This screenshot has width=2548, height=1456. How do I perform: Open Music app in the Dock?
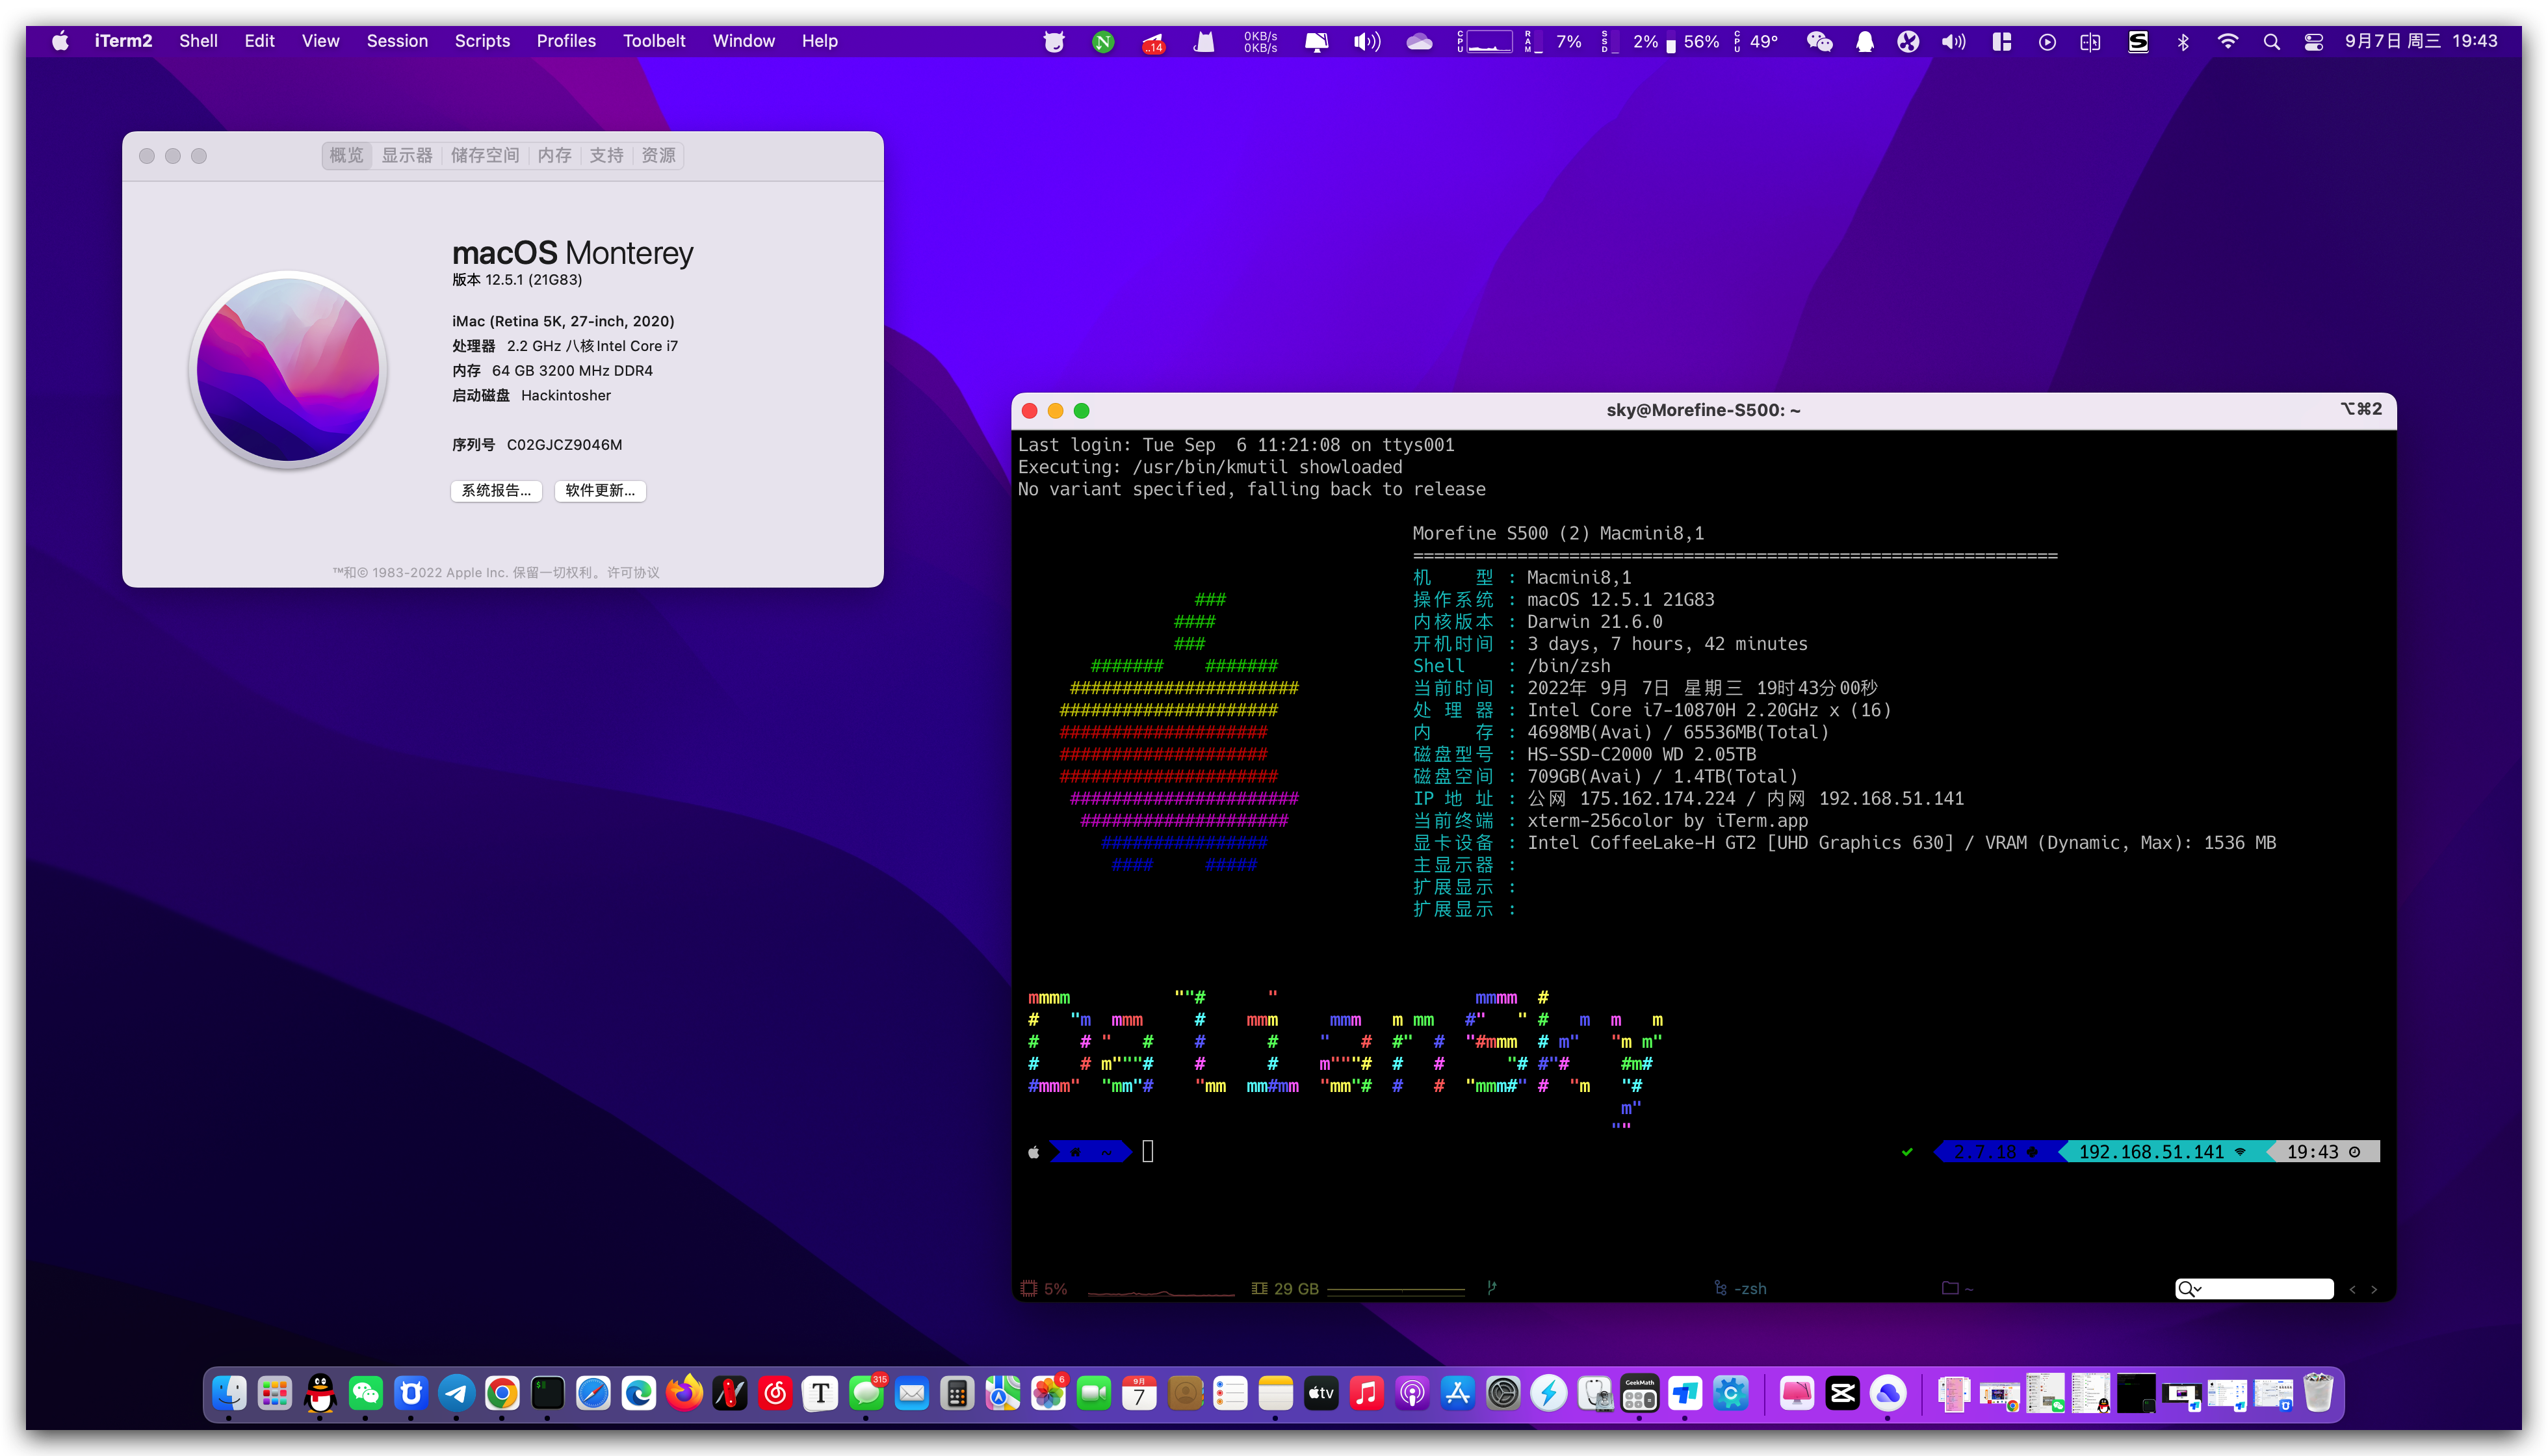click(x=1366, y=1393)
